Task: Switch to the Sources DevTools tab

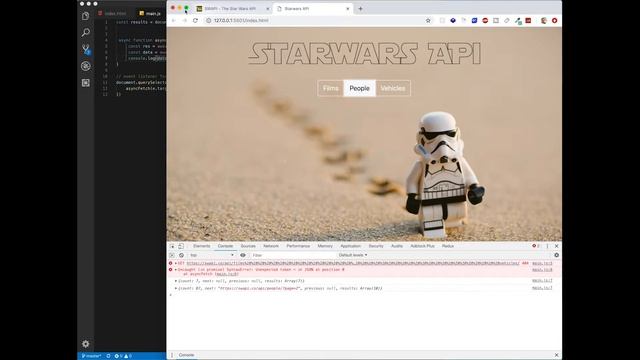Action: (x=248, y=246)
